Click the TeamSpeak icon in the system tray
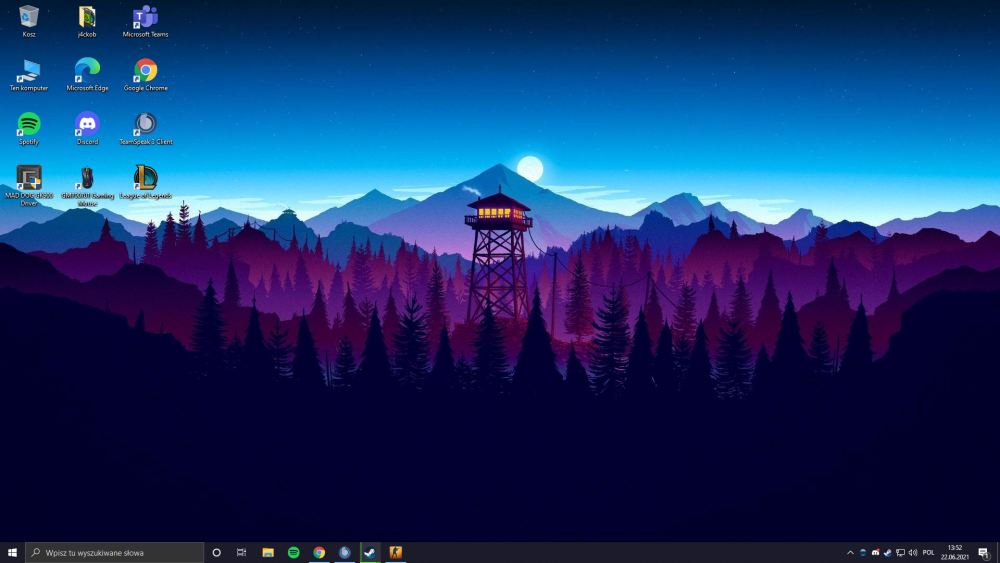This screenshot has width=1000, height=563. click(863, 553)
